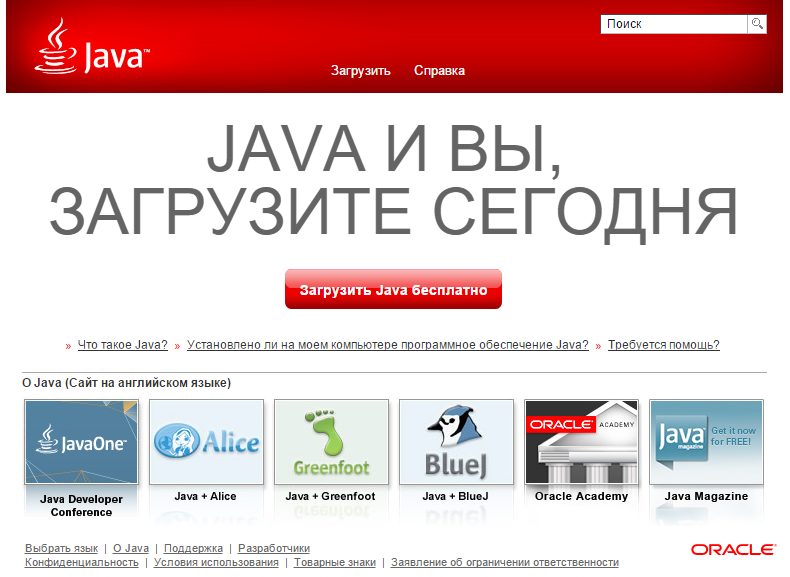Open the Java Magazine thumbnail

(x=706, y=442)
